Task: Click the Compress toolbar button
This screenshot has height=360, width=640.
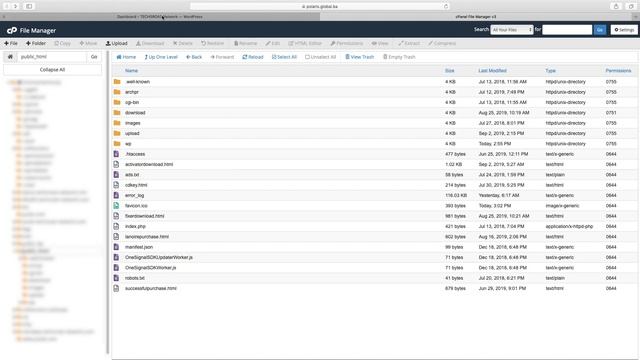Action: coord(442,43)
